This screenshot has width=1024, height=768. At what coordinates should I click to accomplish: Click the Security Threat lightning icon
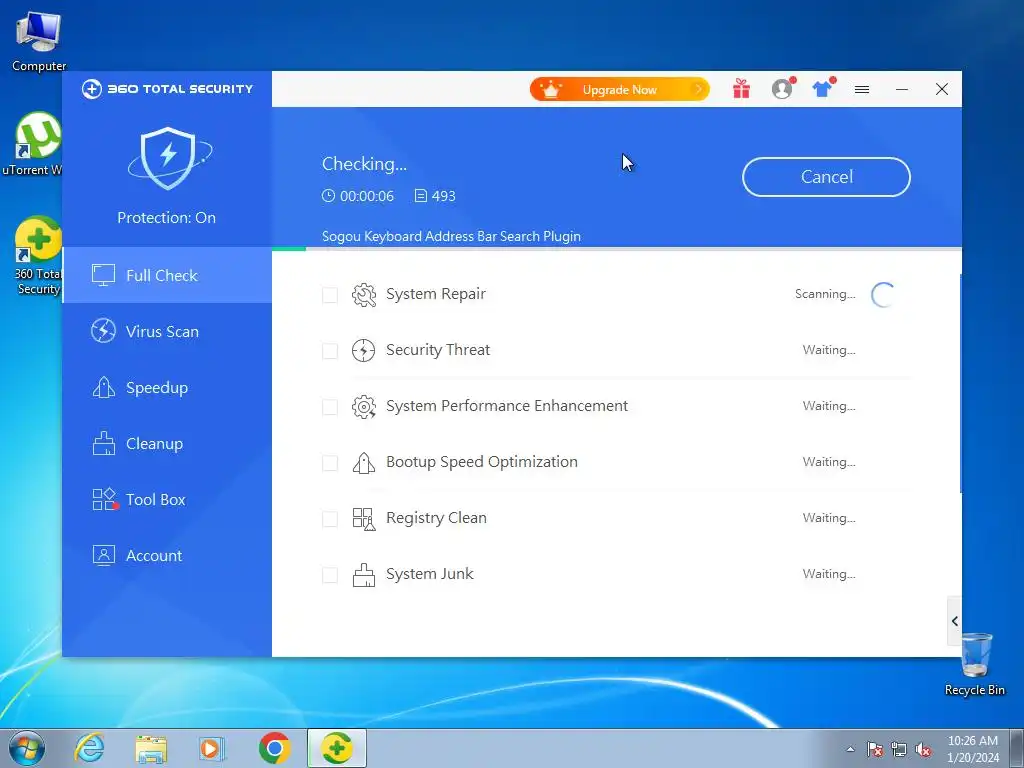pos(364,351)
